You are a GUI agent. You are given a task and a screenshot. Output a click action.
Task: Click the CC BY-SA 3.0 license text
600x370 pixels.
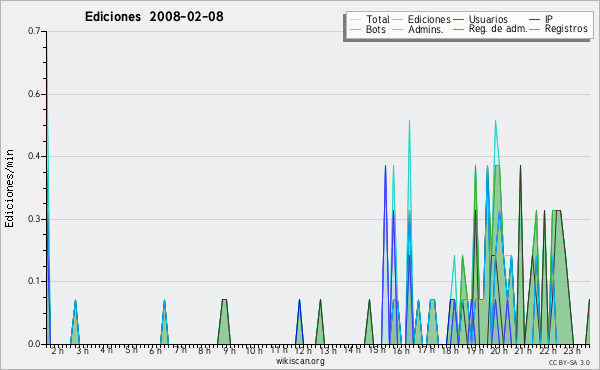[x=569, y=363]
